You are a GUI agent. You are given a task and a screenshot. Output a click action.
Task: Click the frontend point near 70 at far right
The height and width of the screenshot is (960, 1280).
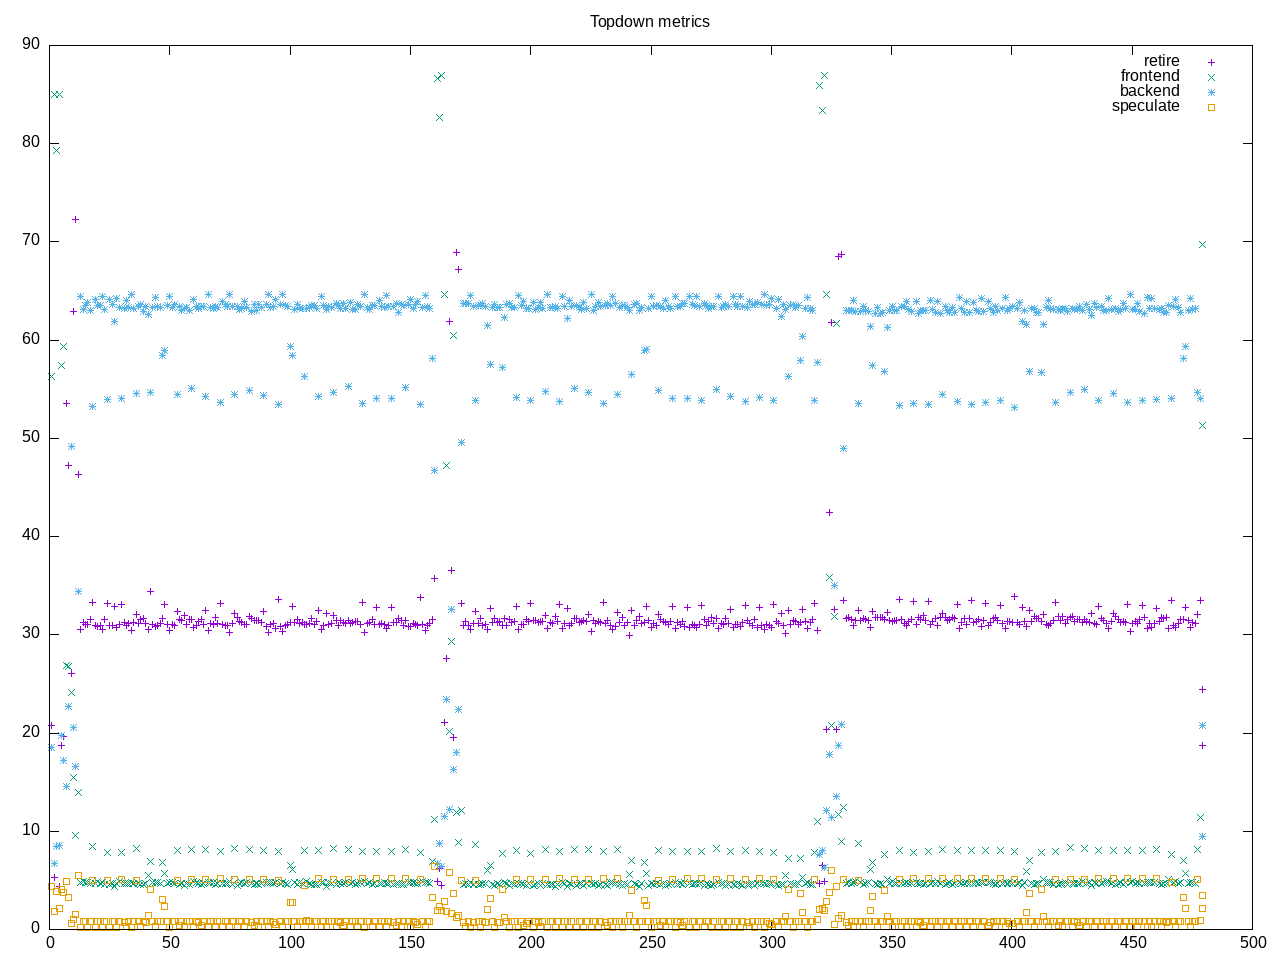(x=1202, y=244)
